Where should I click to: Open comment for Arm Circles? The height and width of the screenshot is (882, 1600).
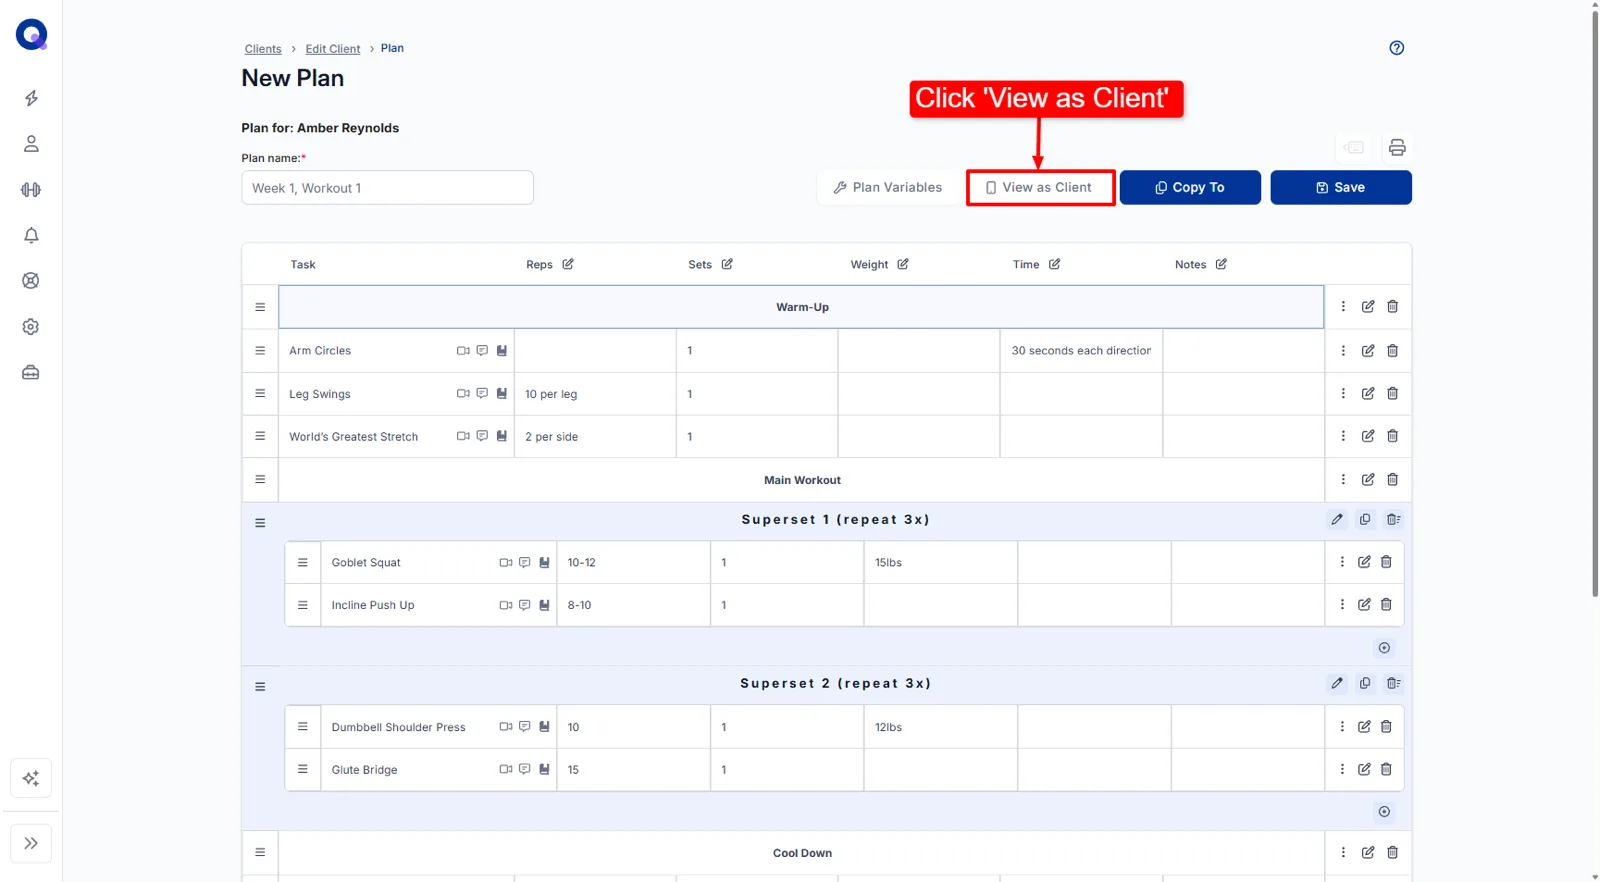tap(482, 351)
